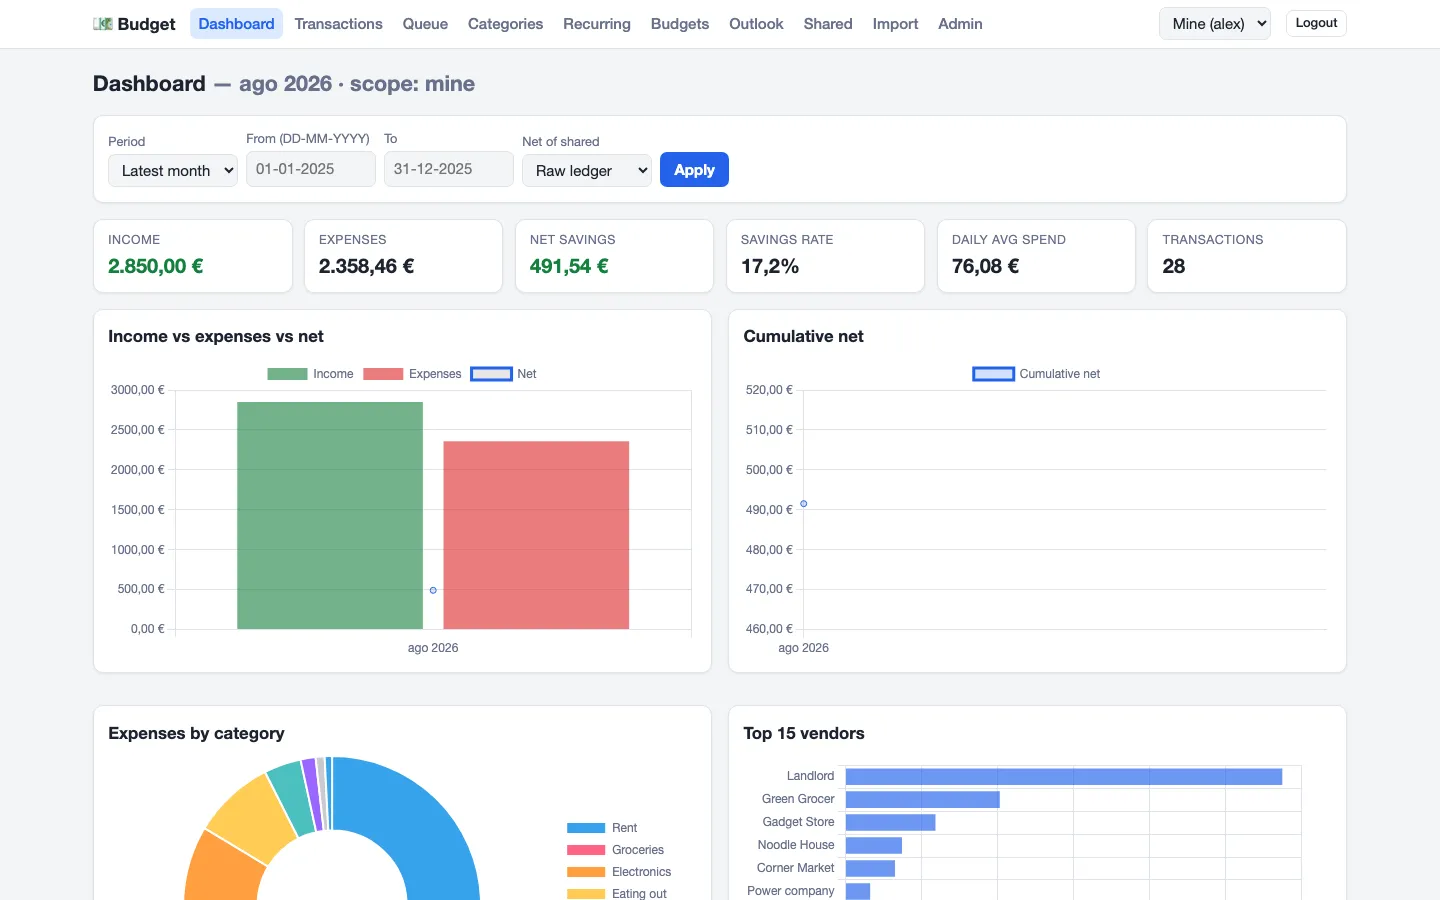1440x900 pixels.
Task: Toggle the Net legend swatch
Action: (x=491, y=374)
